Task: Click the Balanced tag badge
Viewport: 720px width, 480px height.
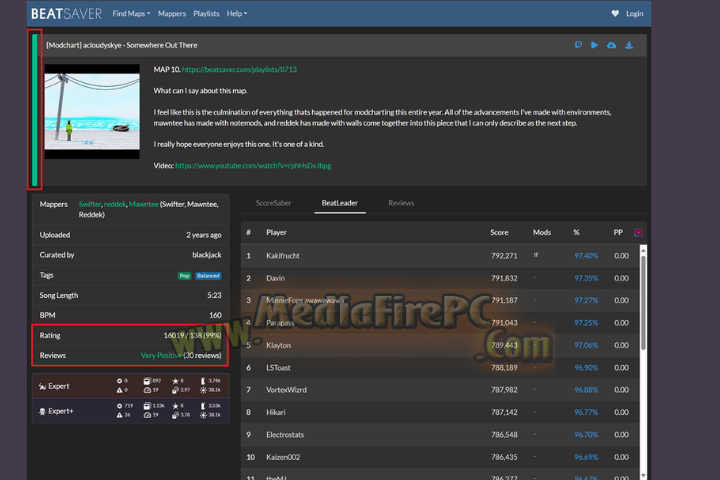Action: [x=208, y=276]
